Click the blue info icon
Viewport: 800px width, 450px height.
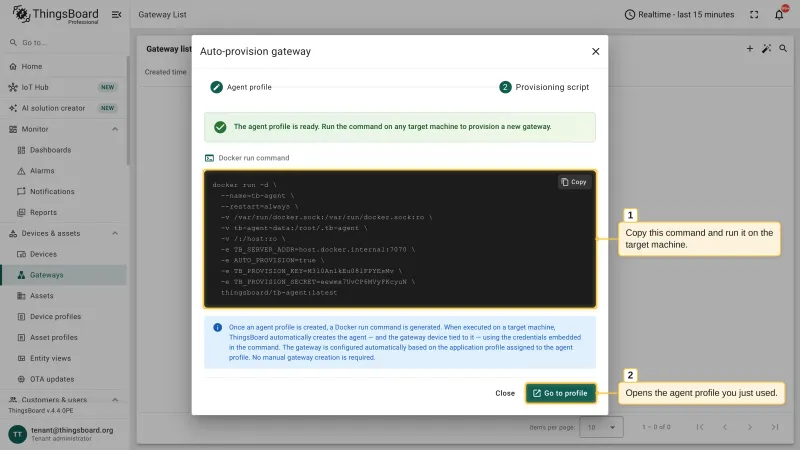217,328
